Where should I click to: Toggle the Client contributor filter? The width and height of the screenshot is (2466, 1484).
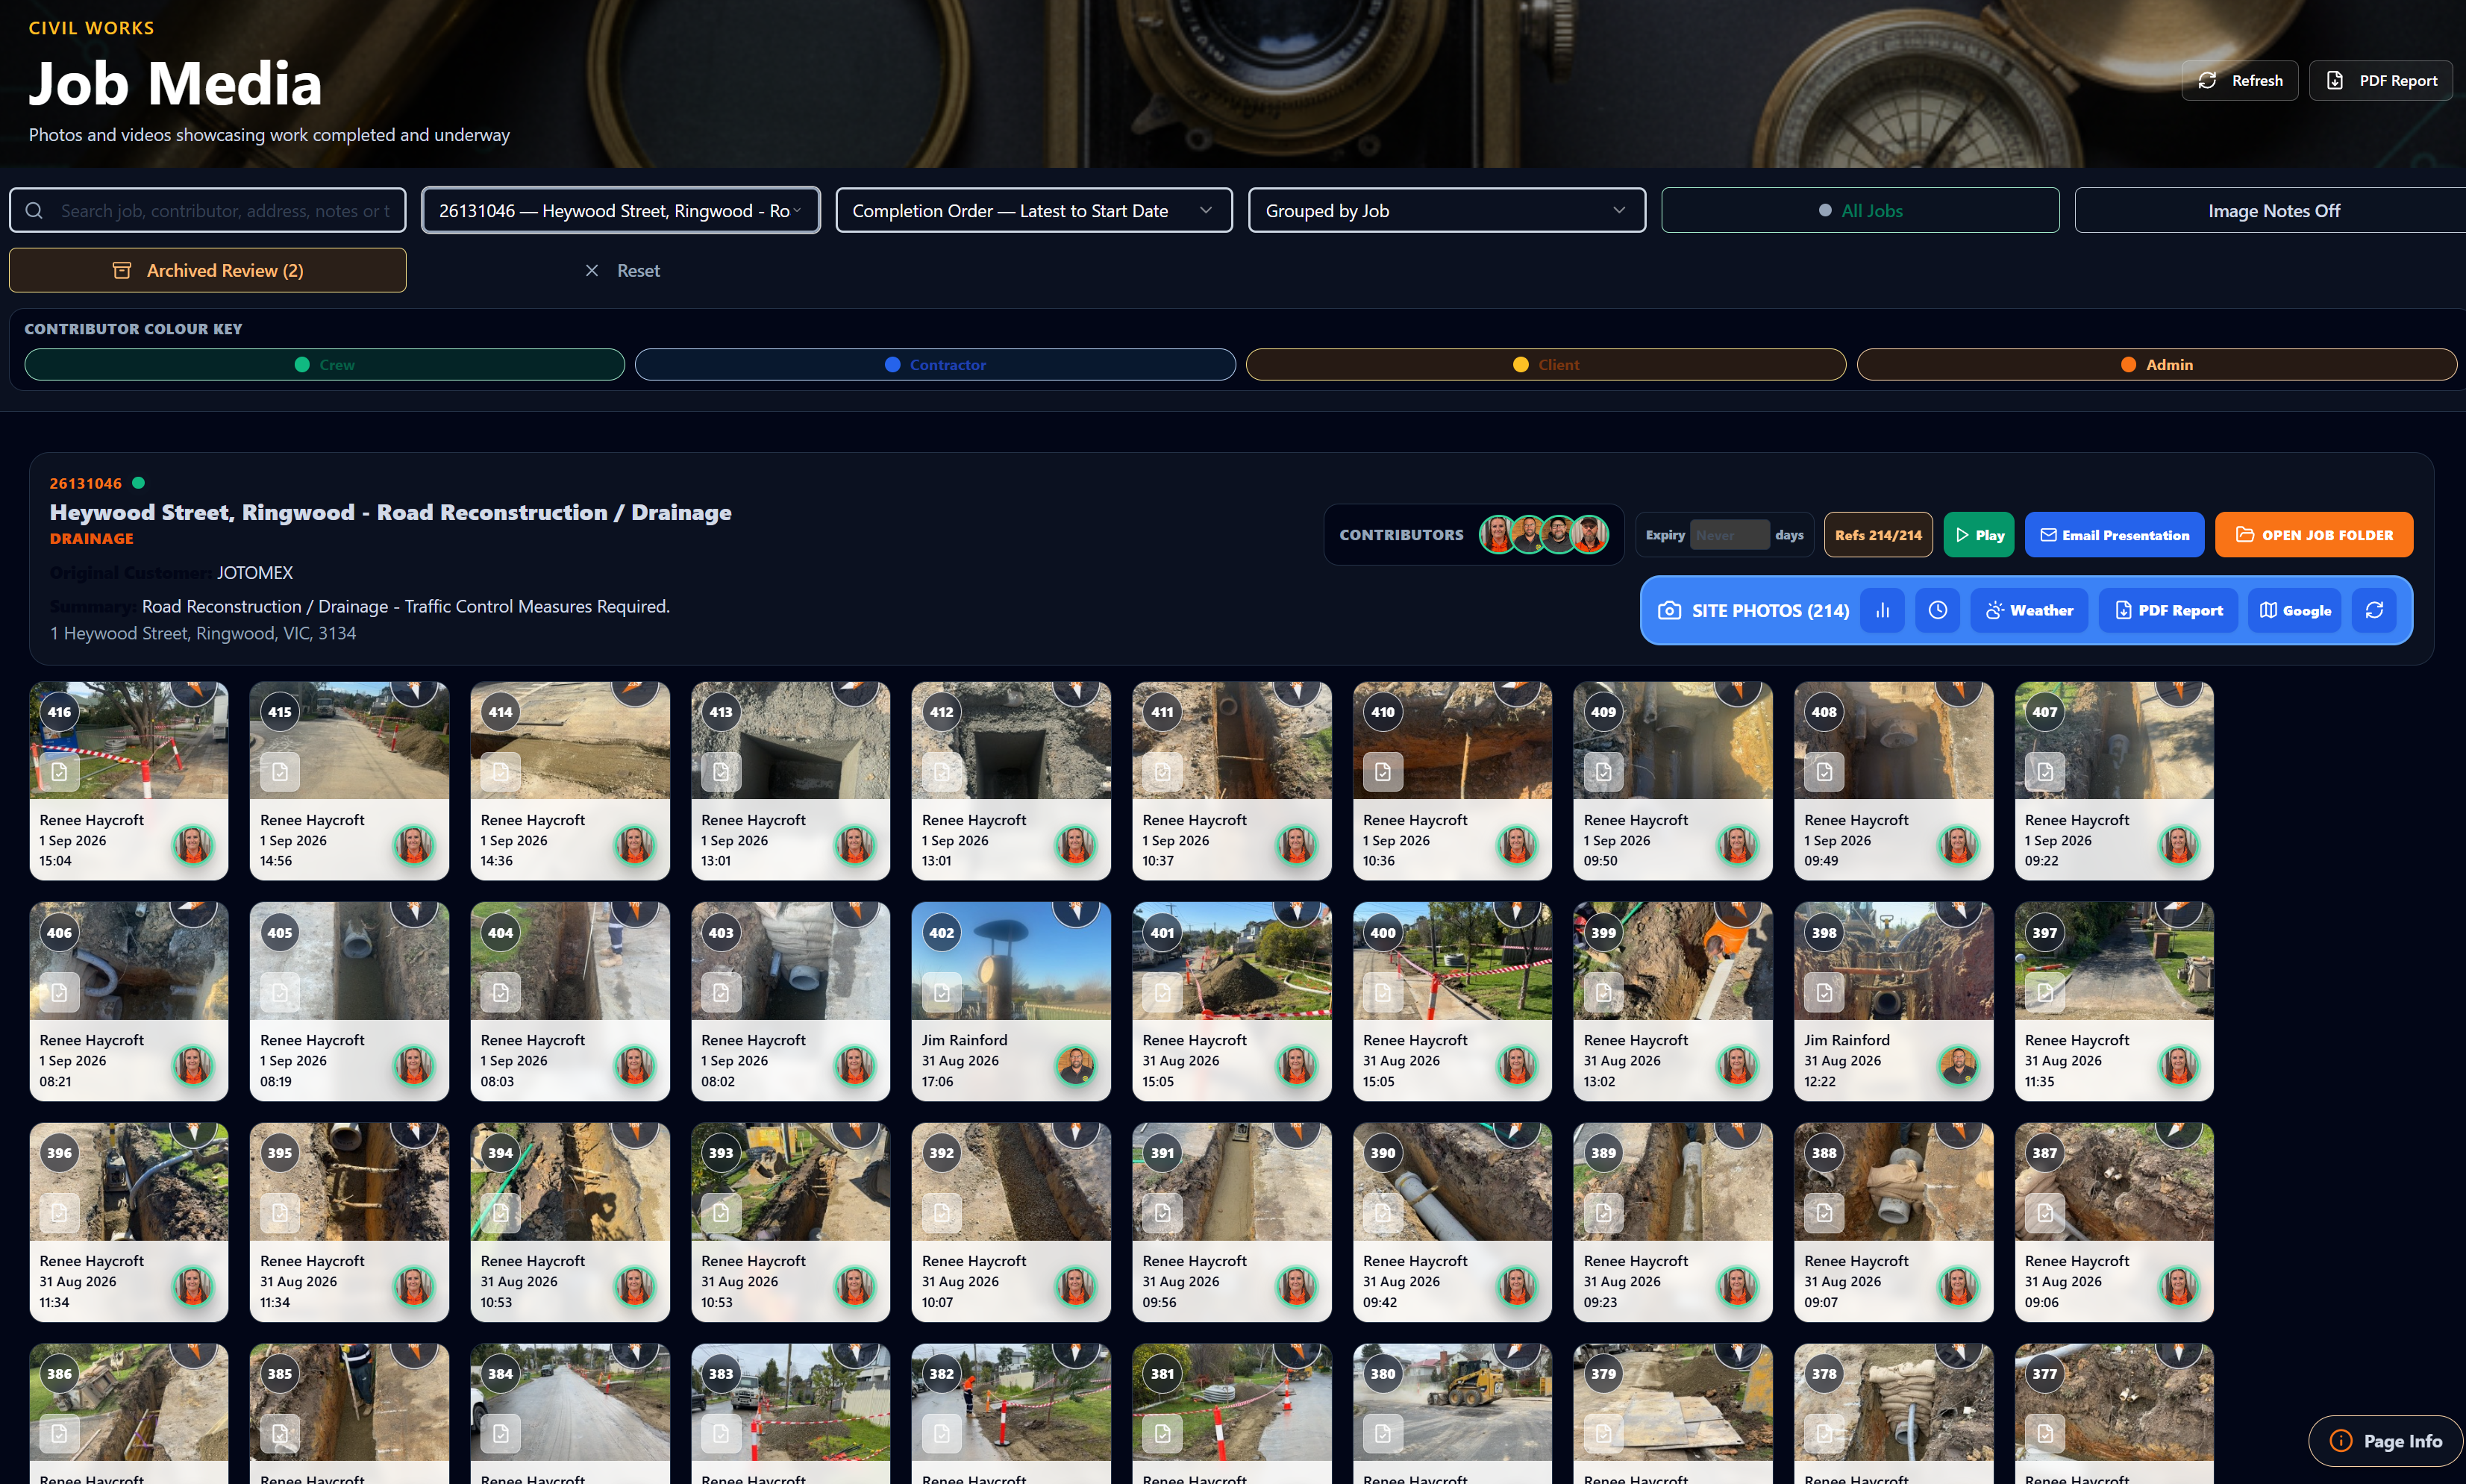click(x=1546, y=364)
